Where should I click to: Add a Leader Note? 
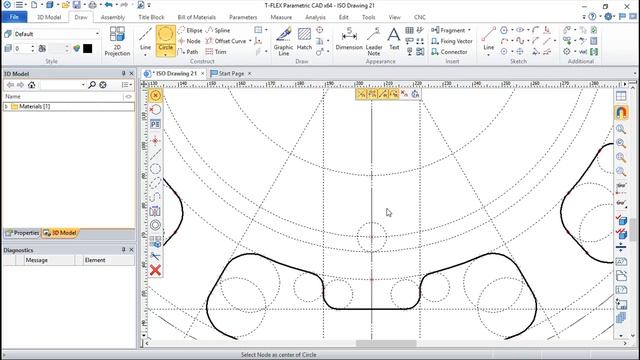coord(373,41)
